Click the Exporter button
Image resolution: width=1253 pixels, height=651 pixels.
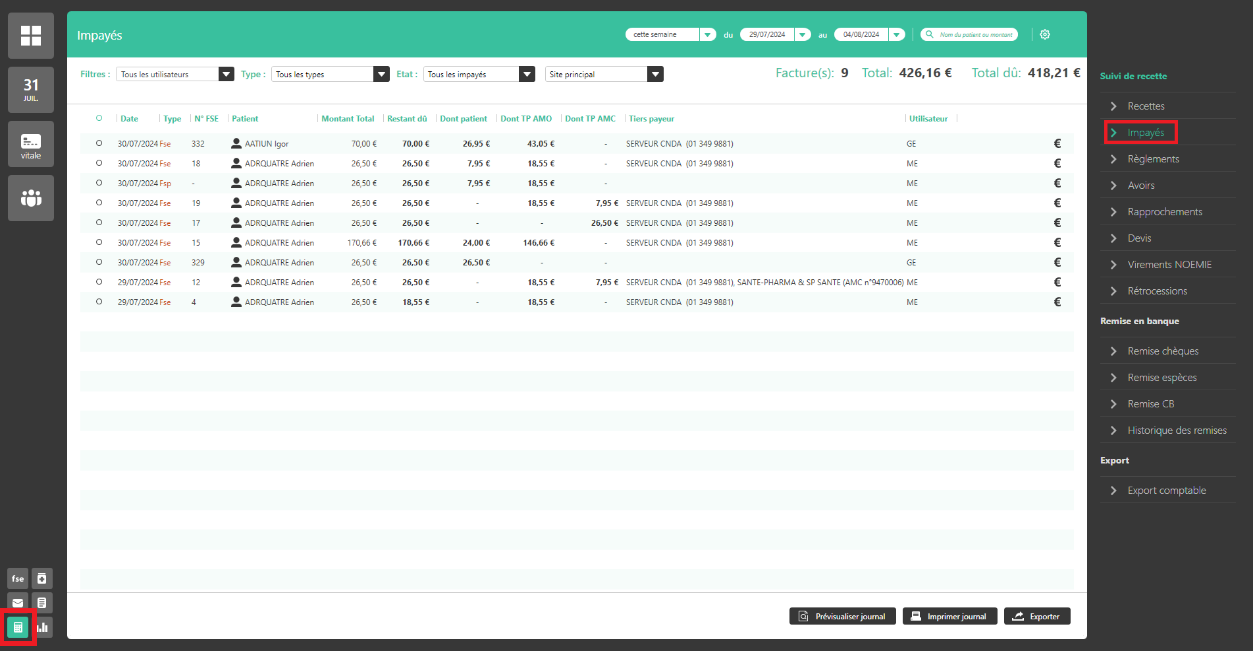coord(1037,616)
